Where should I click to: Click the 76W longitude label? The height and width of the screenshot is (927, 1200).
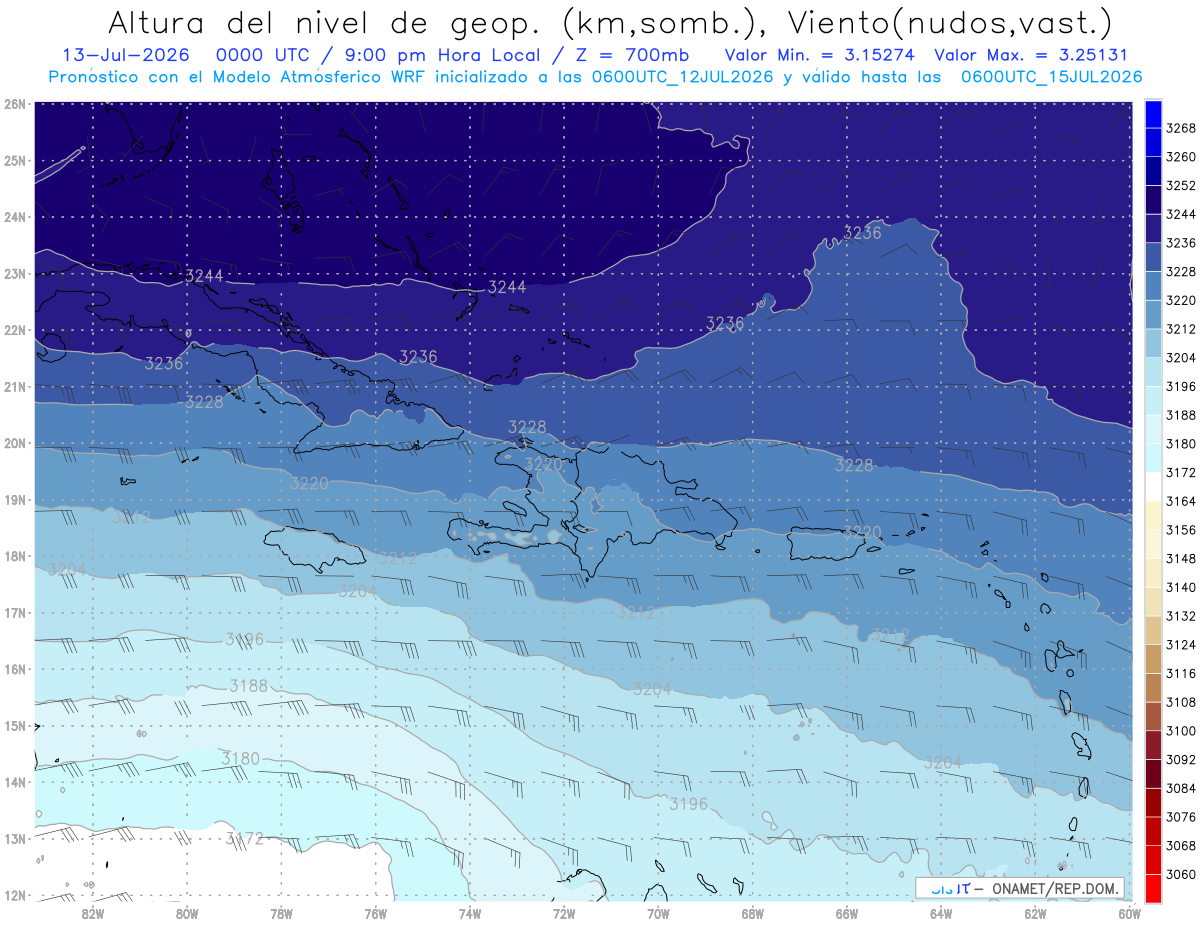pyautogui.click(x=376, y=913)
